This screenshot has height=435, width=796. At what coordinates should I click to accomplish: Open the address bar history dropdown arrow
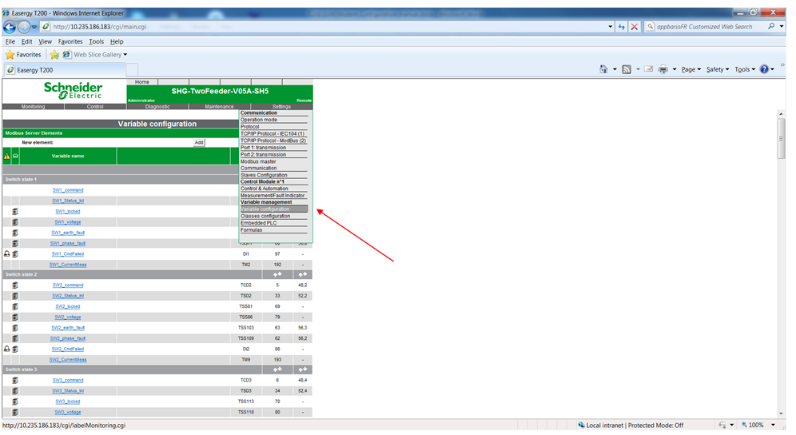pos(610,27)
